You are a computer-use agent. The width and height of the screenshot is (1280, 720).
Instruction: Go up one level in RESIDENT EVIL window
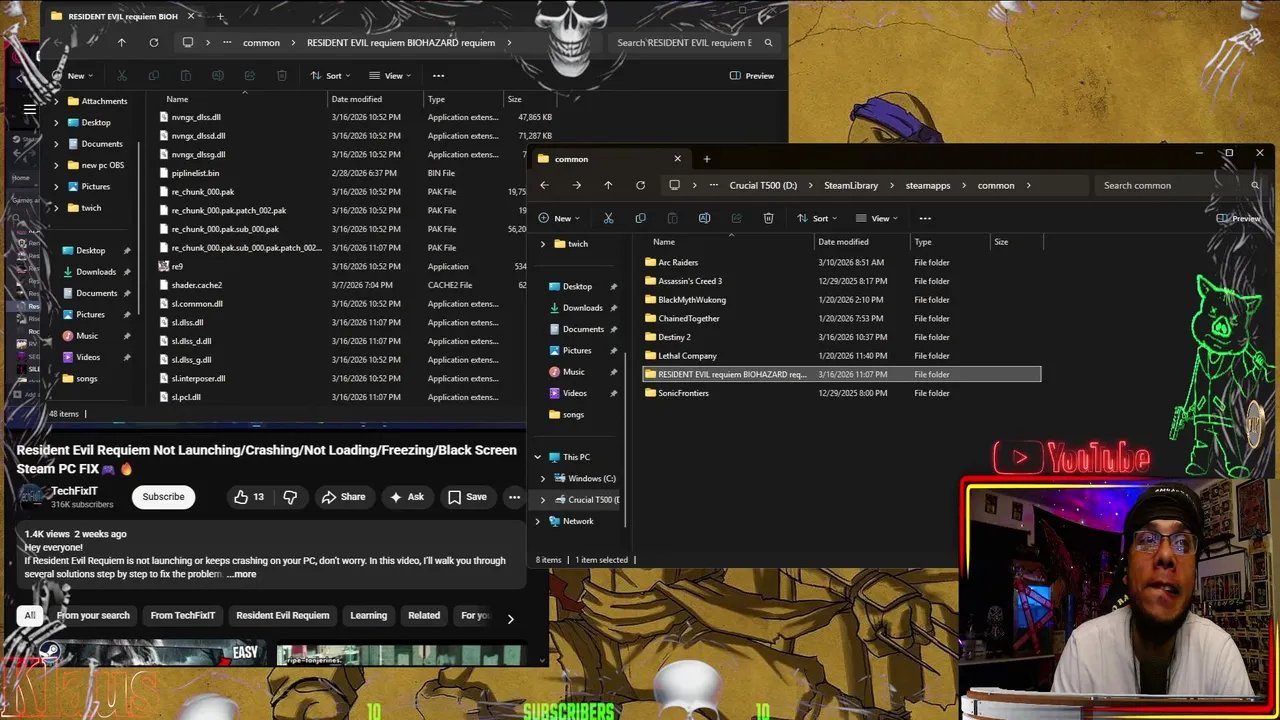tap(122, 43)
